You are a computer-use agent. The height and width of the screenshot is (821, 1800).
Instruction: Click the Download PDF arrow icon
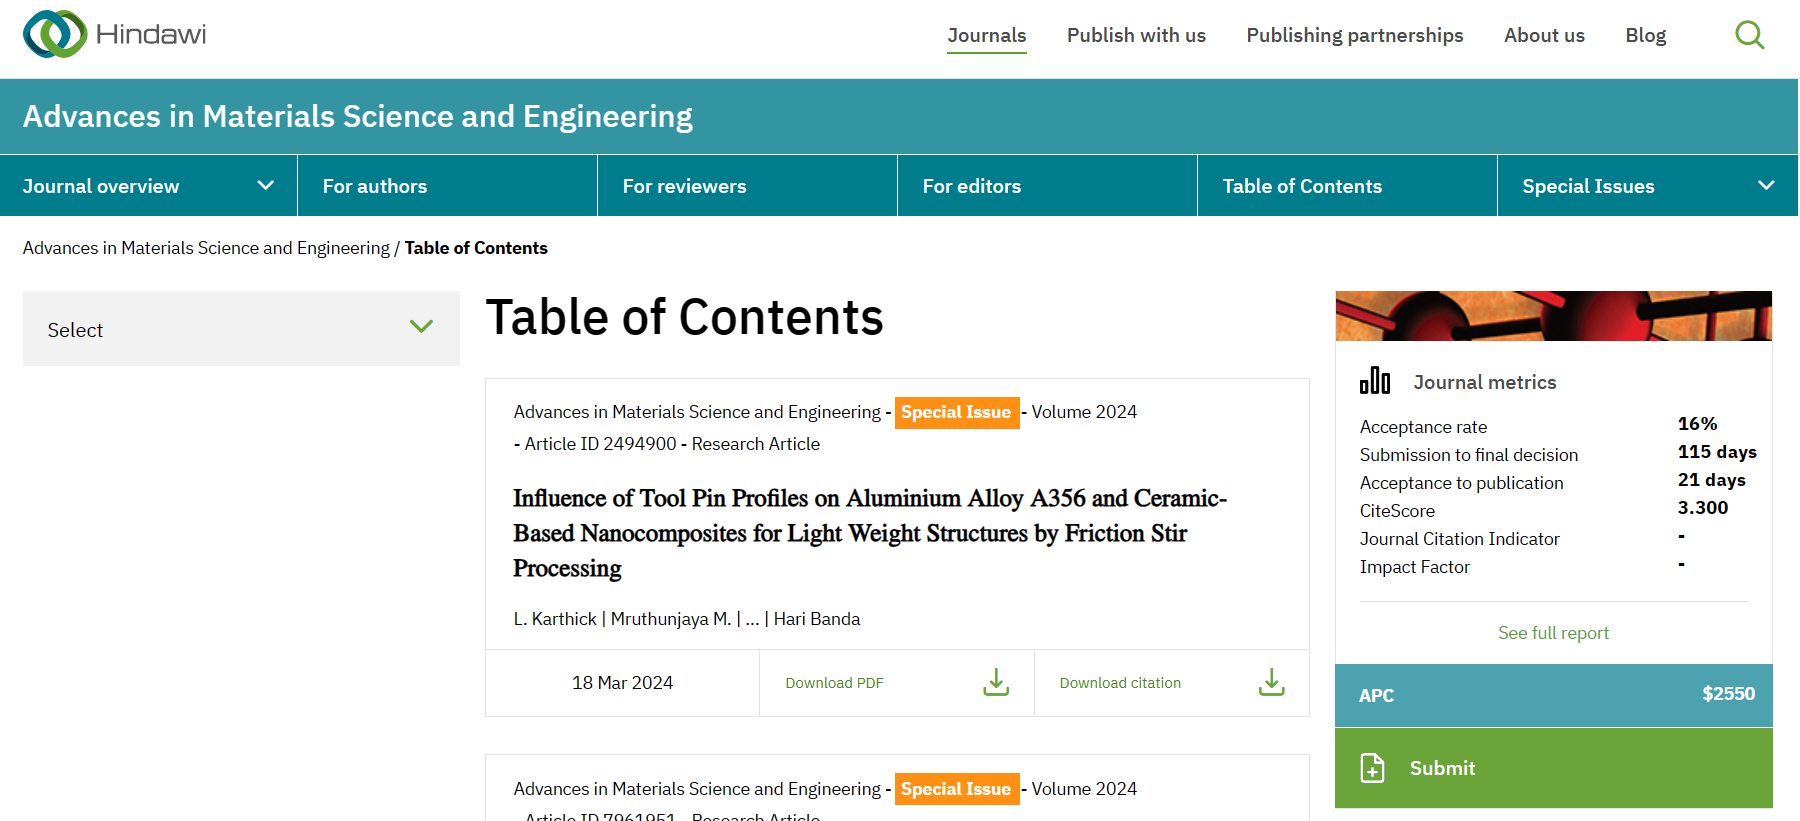(996, 682)
